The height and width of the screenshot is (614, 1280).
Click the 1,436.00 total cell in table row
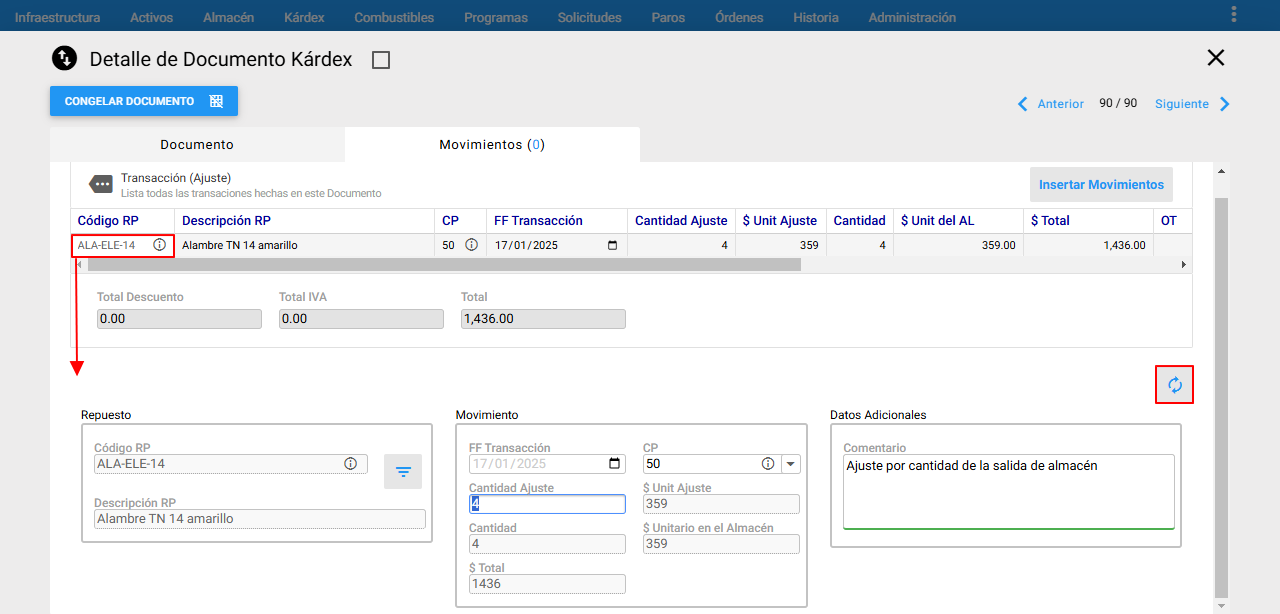1088,245
